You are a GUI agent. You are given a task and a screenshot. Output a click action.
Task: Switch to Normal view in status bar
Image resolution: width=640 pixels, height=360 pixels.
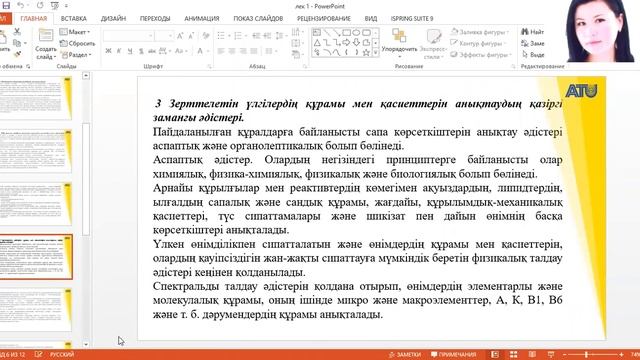(x=495, y=354)
